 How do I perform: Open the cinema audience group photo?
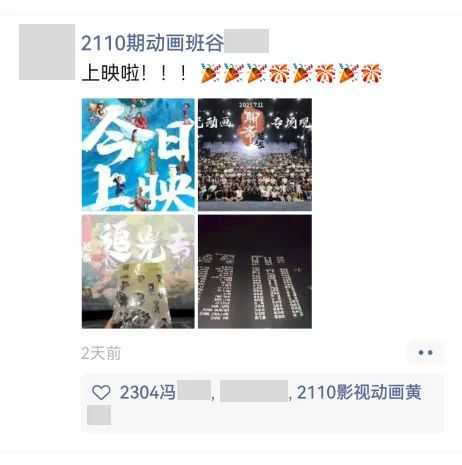[255, 155]
